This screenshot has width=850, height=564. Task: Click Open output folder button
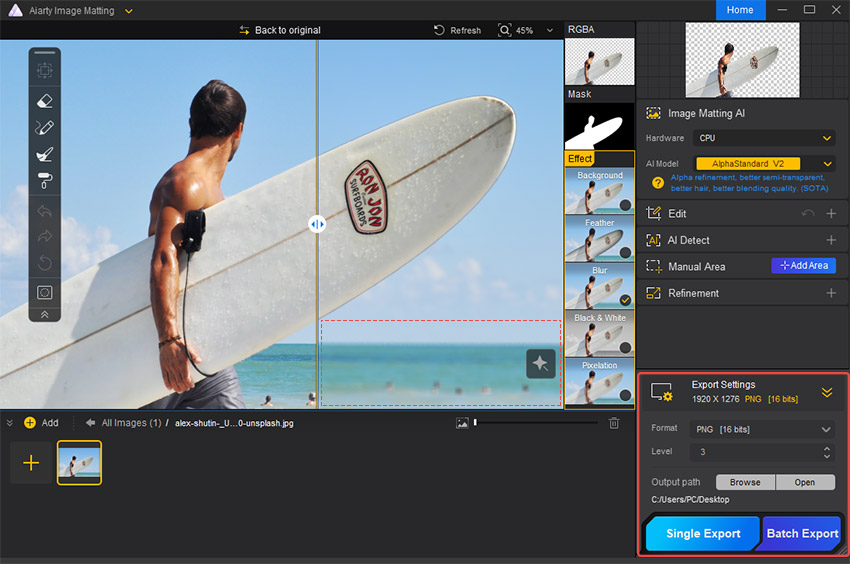805,482
